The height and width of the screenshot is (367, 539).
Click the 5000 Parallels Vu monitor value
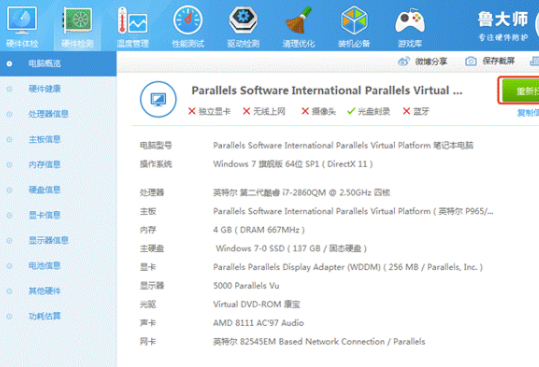(x=246, y=286)
